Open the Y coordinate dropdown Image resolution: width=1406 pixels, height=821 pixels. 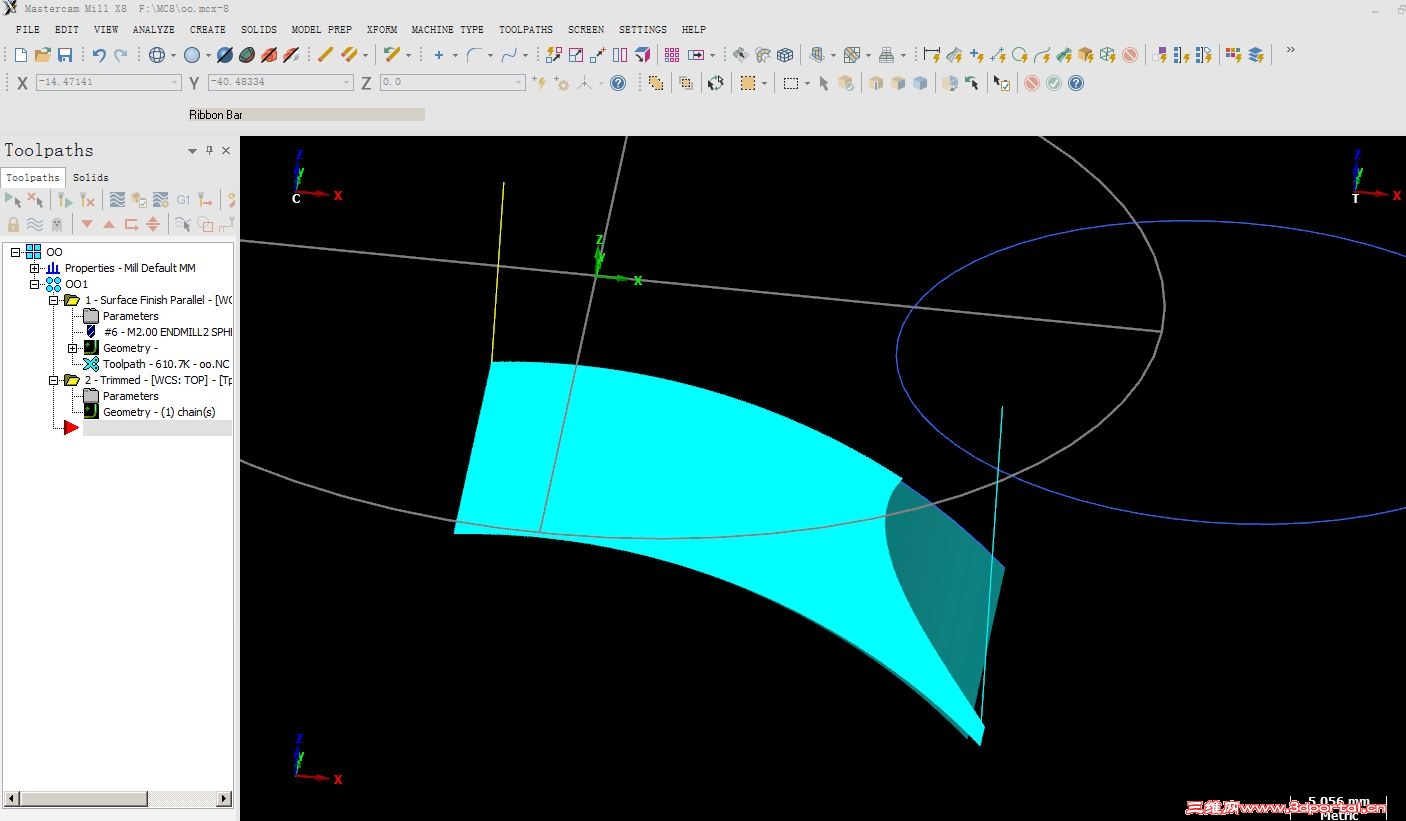347,83
